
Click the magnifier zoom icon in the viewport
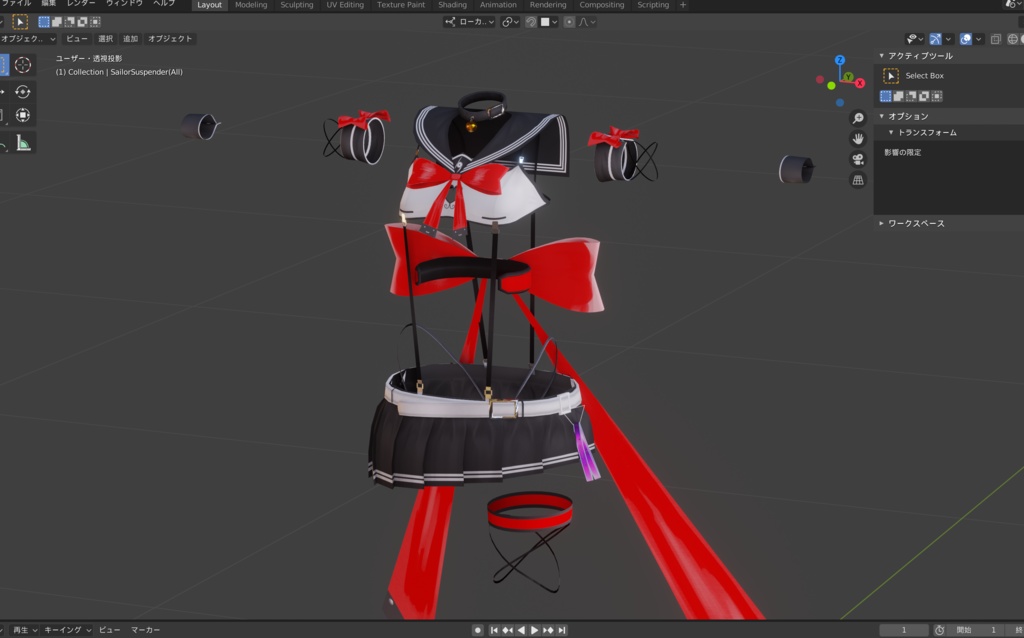(856, 118)
